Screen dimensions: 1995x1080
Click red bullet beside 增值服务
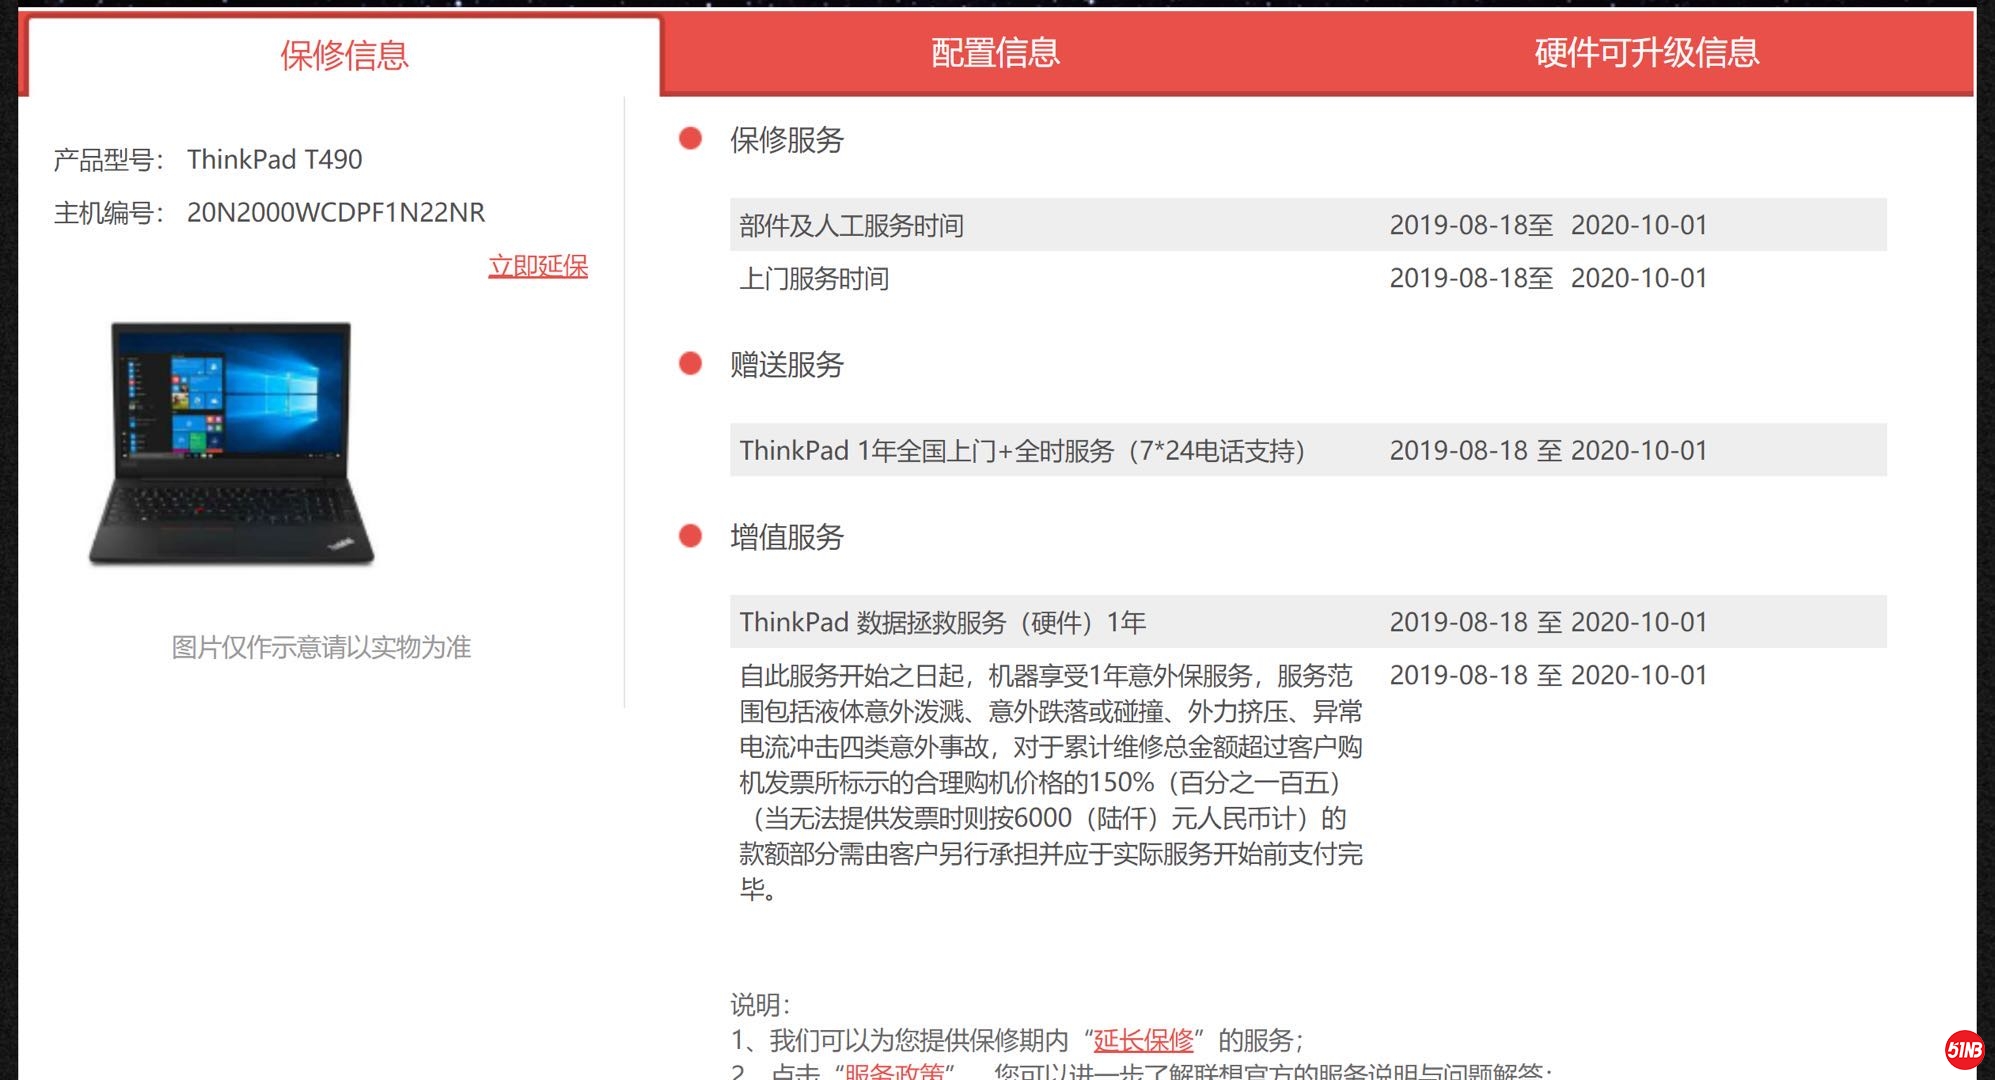(690, 537)
